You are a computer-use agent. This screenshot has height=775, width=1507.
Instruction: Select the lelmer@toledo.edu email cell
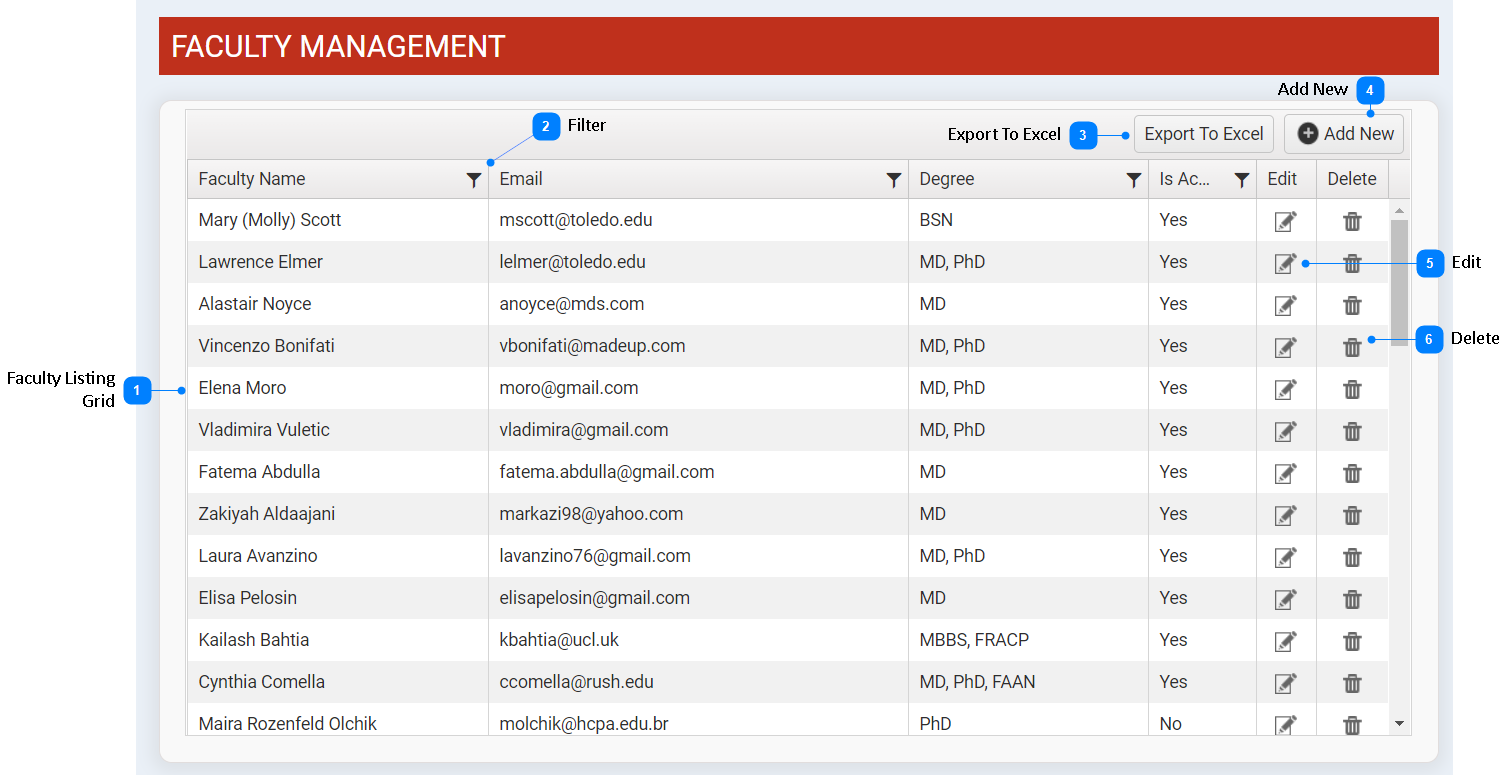click(x=572, y=262)
